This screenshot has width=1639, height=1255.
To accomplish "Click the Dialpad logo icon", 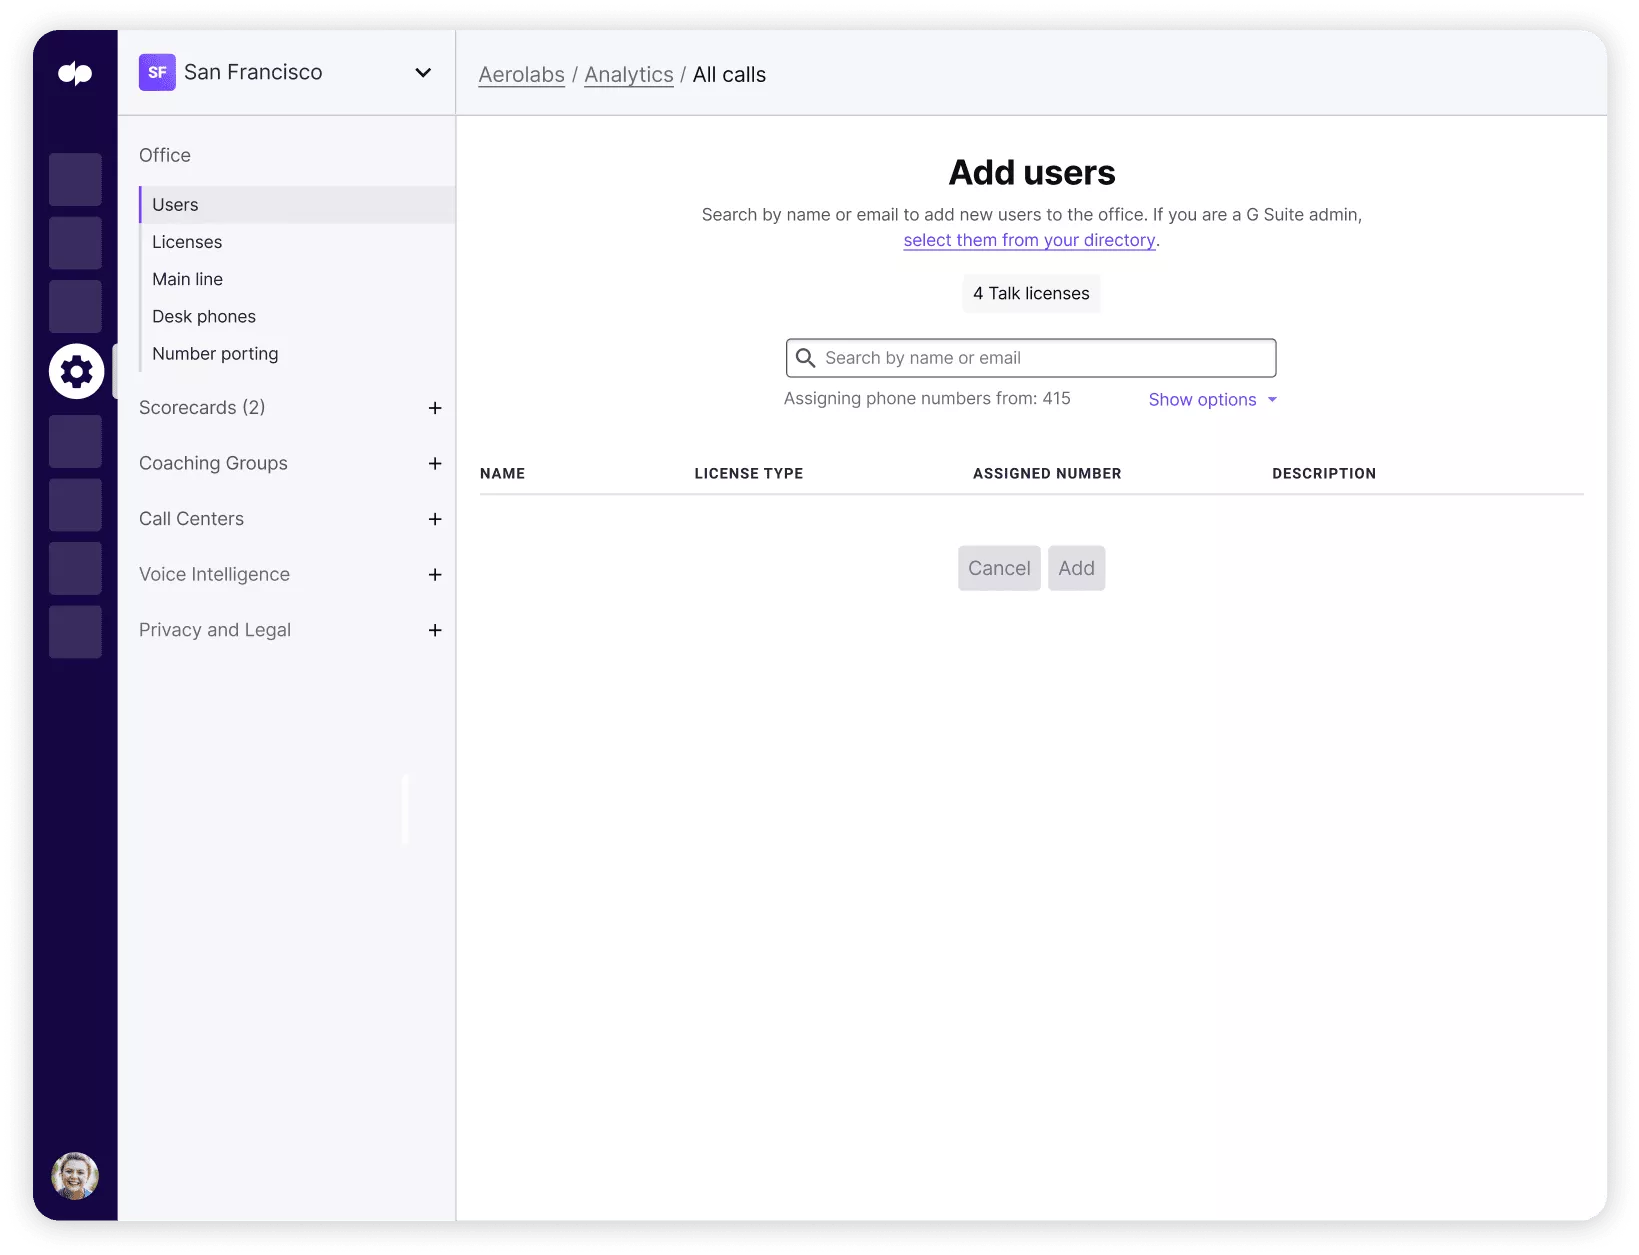I will (75, 73).
